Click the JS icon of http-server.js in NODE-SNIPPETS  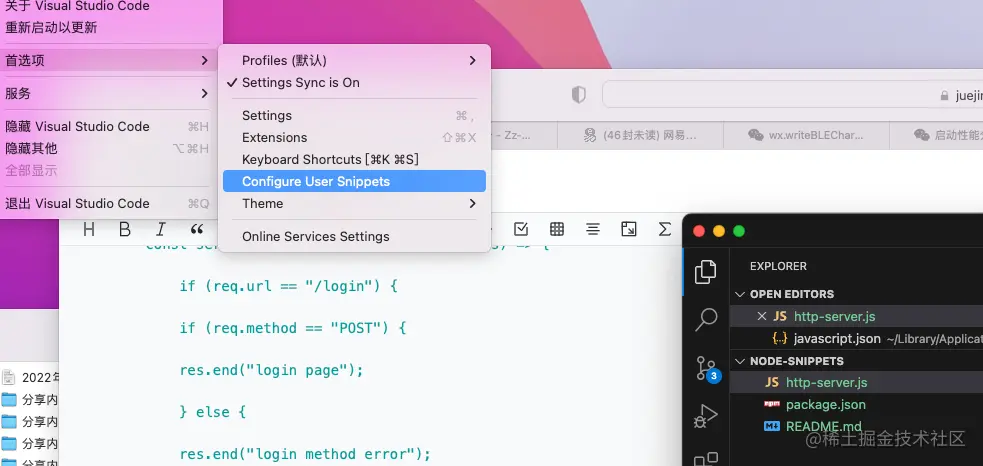point(772,382)
